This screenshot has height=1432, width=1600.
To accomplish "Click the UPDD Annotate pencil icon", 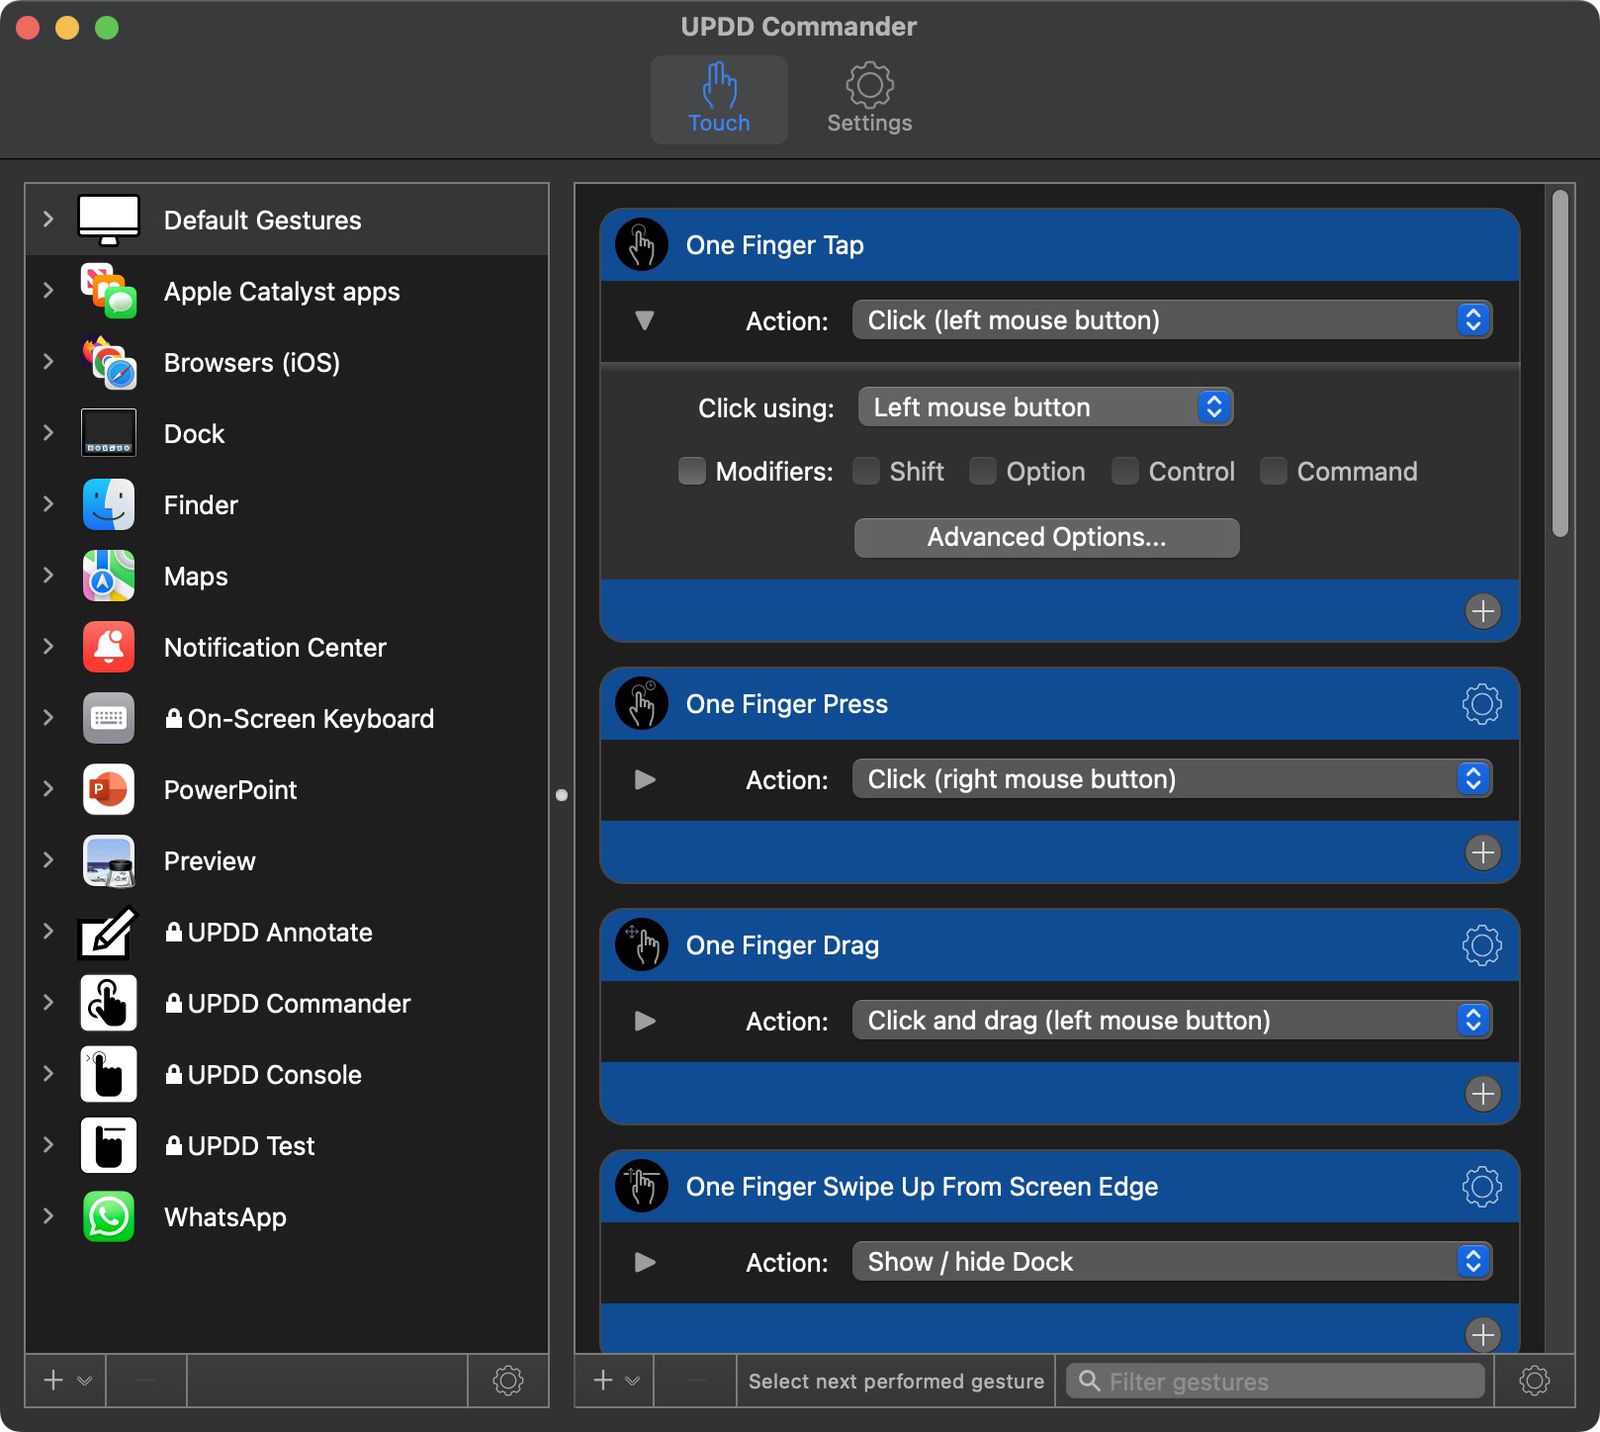I will pos(109,932).
